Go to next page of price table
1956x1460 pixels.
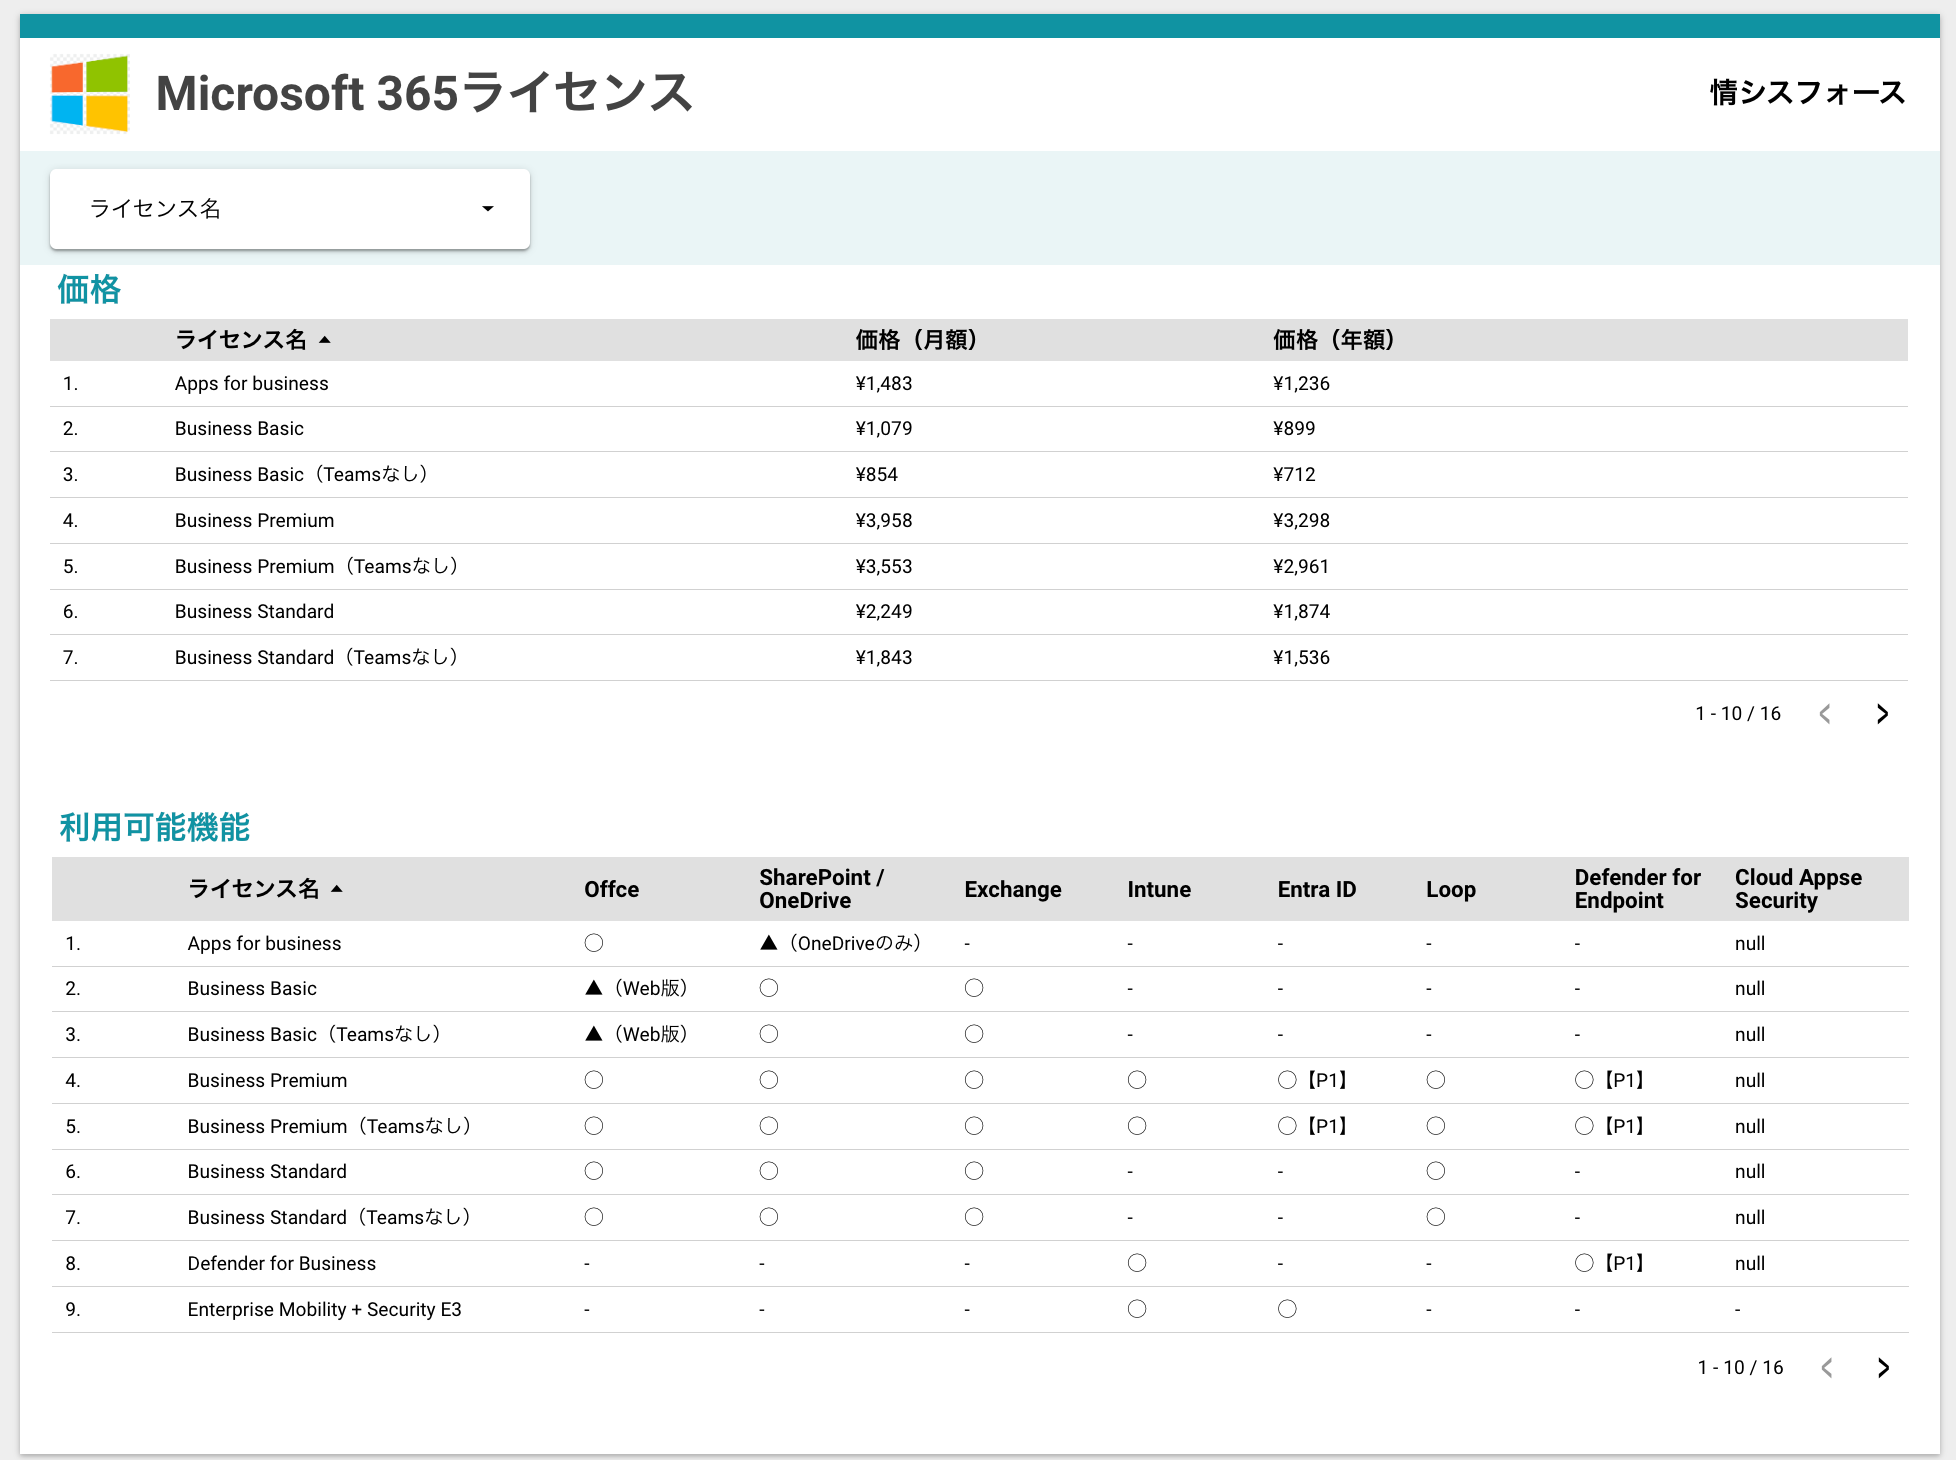[1882, 714]
